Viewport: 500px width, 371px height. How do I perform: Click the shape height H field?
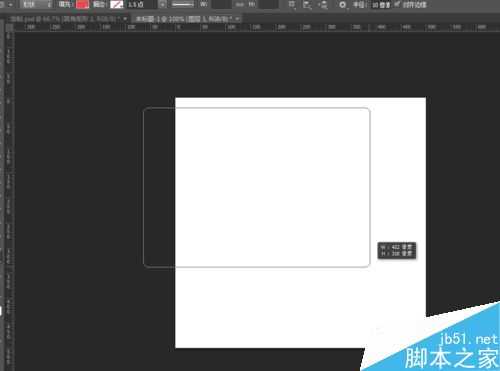pyautogui.click(x=269, y=5)
